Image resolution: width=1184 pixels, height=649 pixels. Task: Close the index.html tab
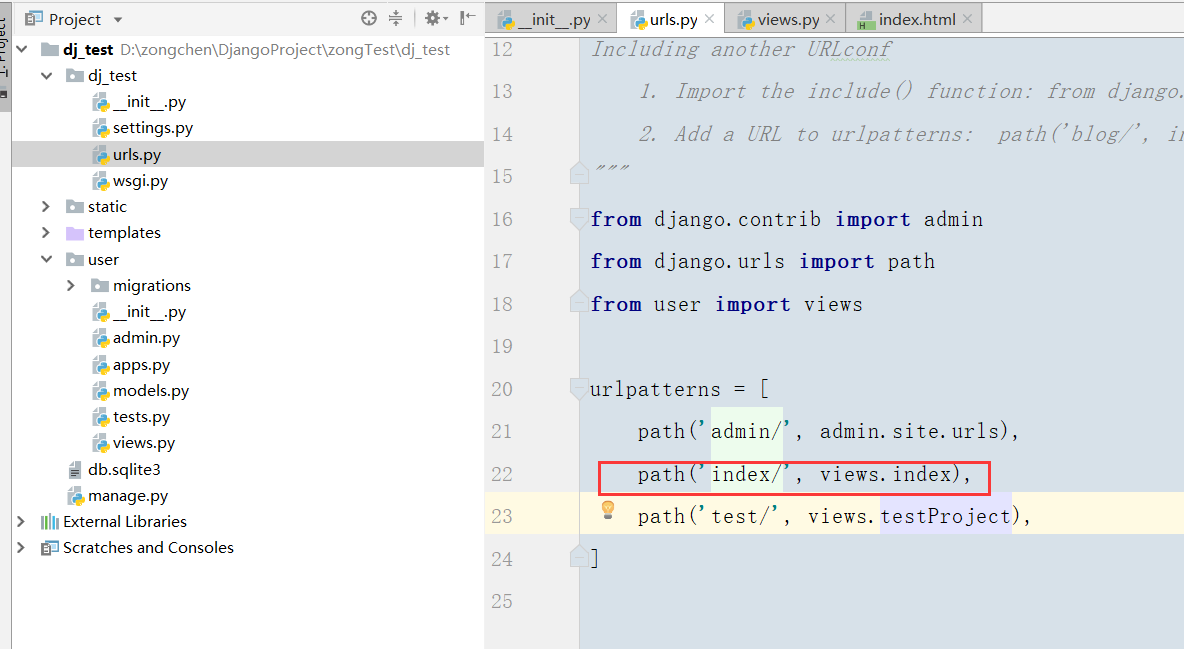967,19
